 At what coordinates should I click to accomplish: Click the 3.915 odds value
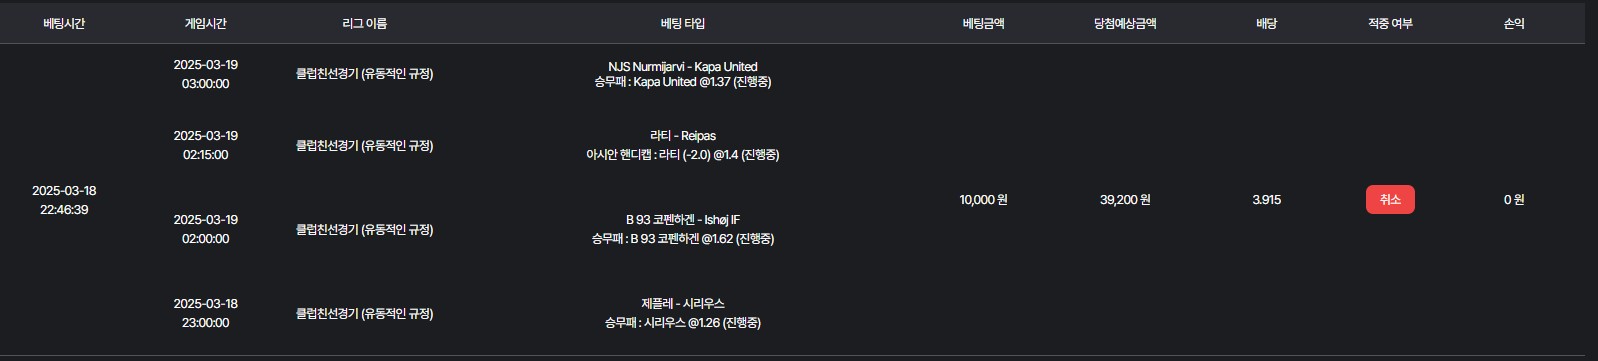click(1266, 199)
